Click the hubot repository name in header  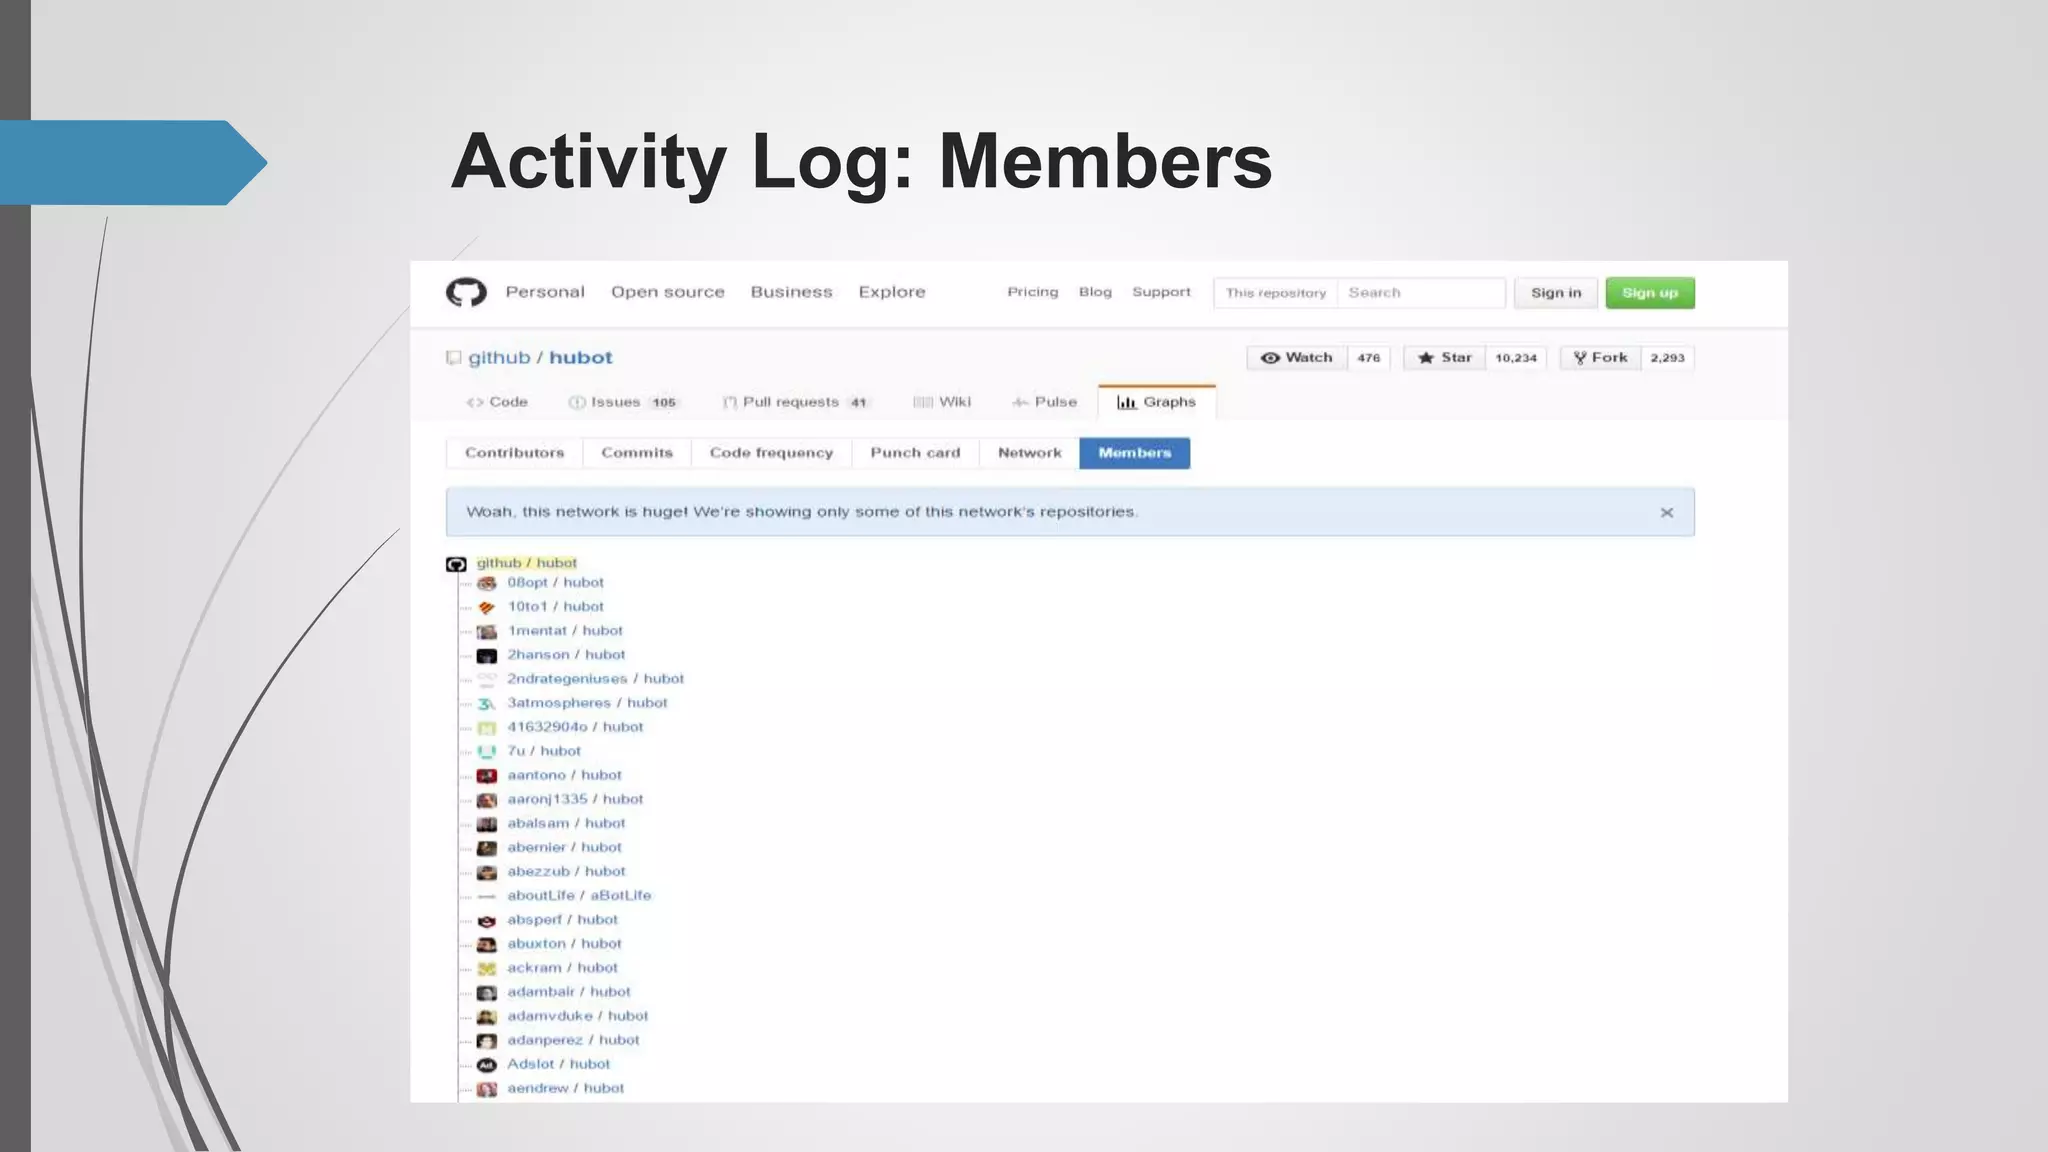pos(581,358)
